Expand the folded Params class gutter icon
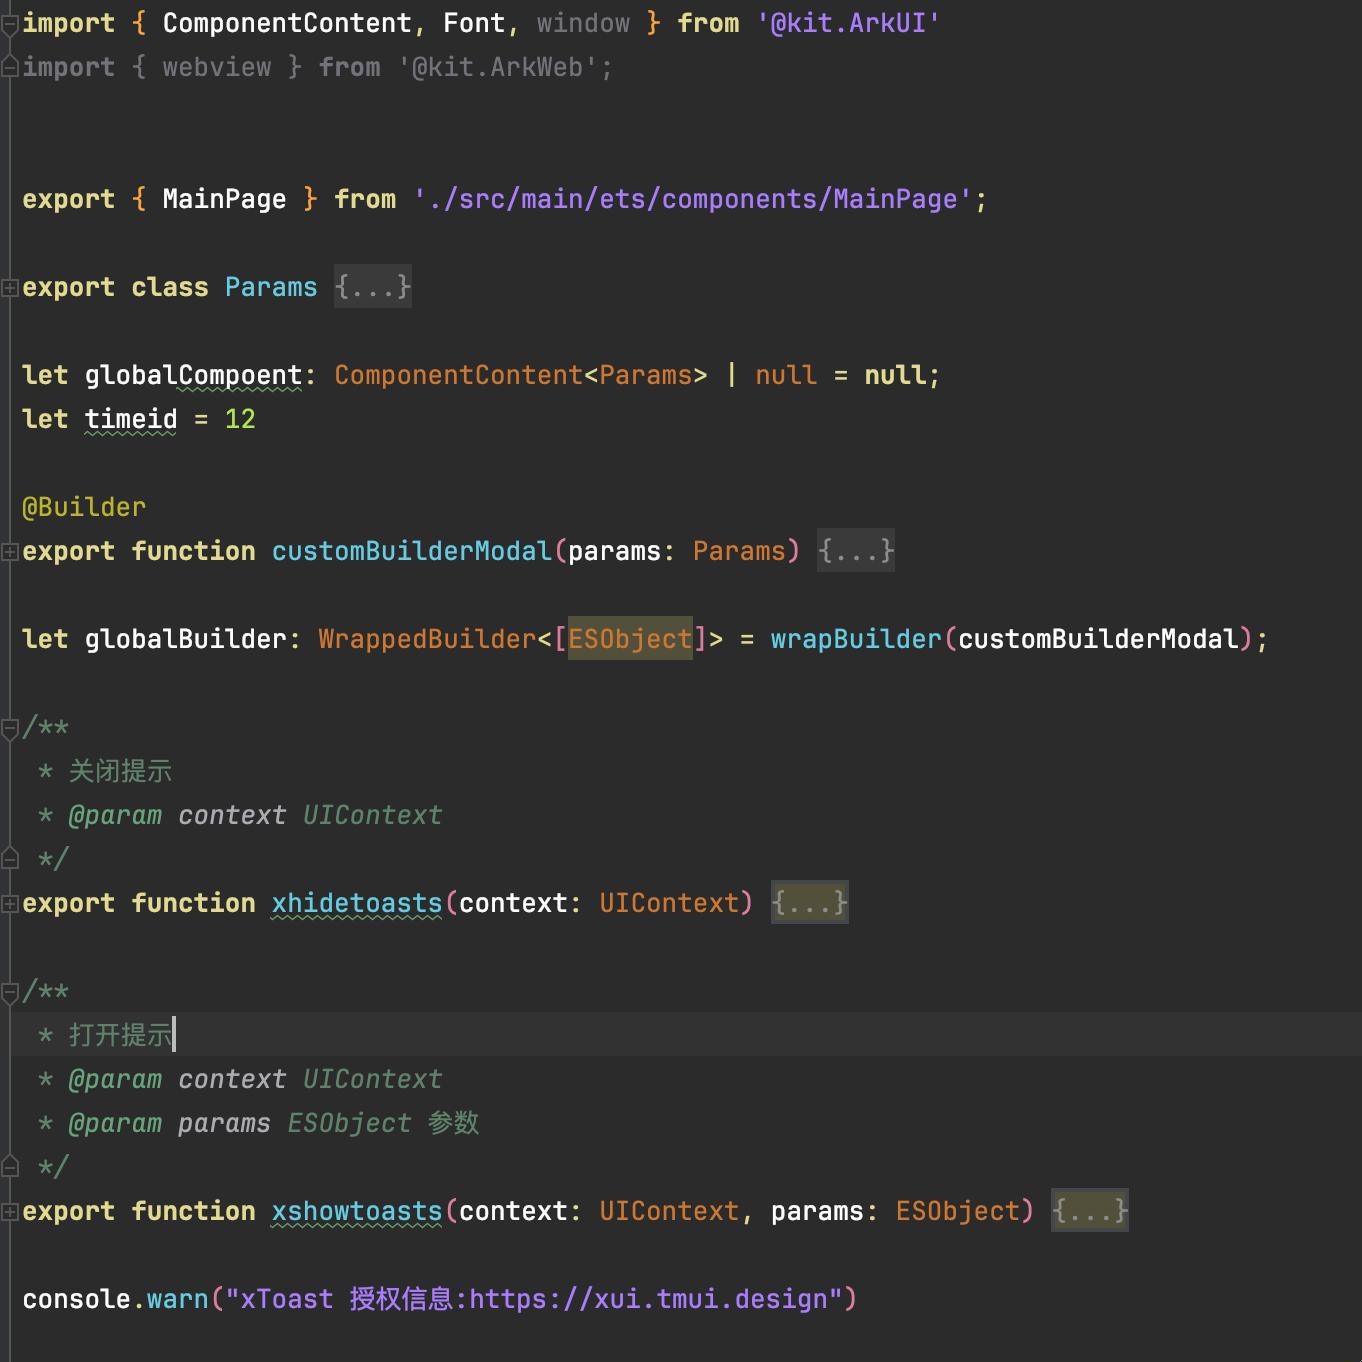The image size is (1362, 1362). click(x=9, y=288)
